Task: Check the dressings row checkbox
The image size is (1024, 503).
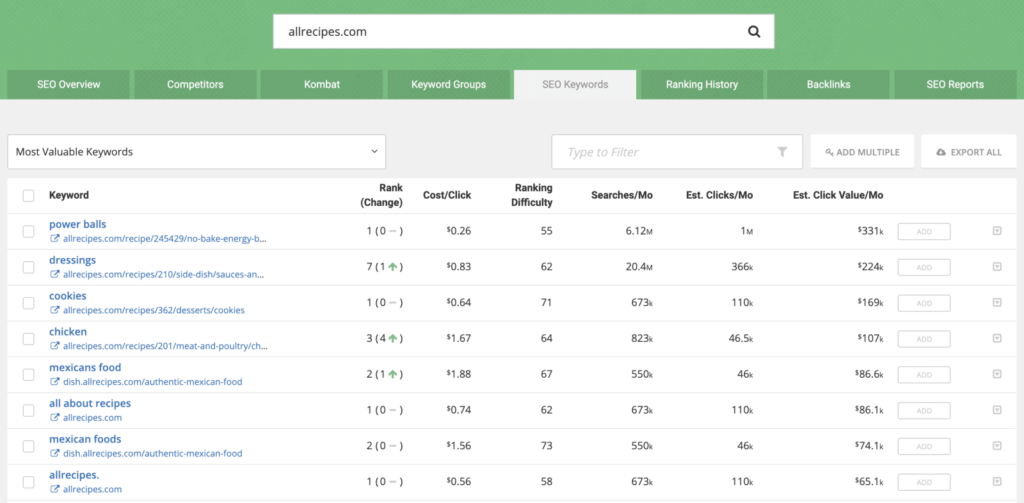Action: (29, 267)
